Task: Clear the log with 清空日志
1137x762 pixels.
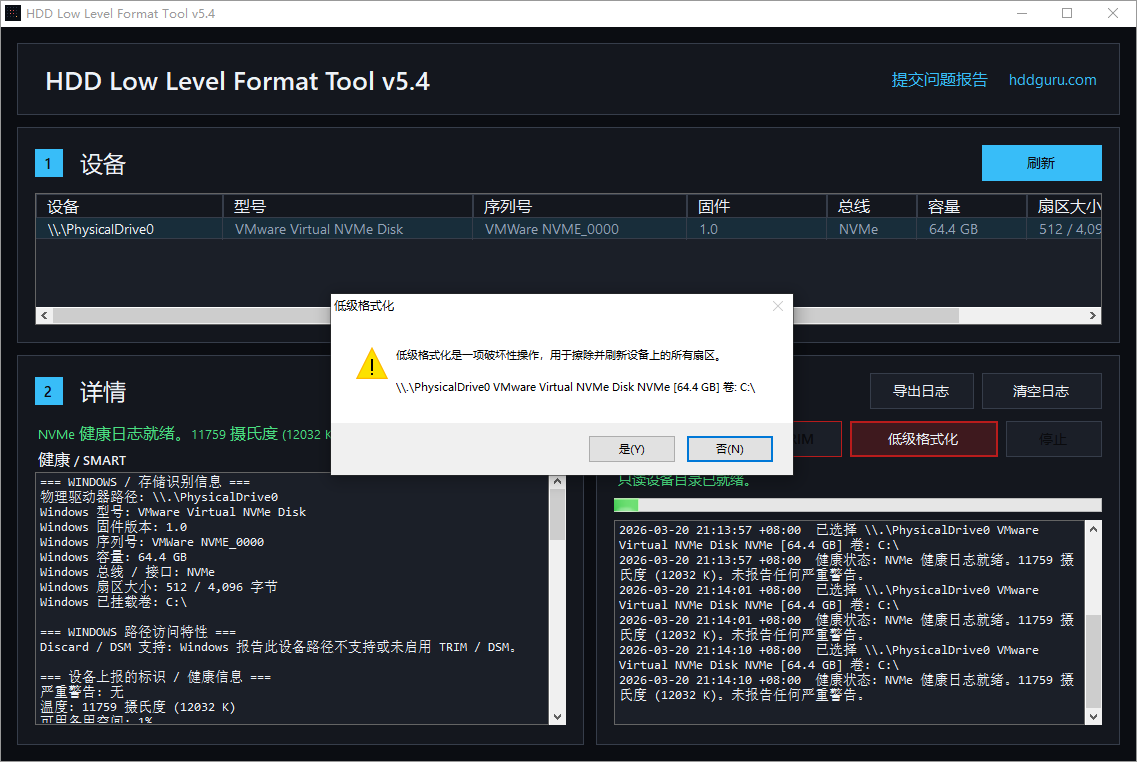Action: pos(1041,391)
